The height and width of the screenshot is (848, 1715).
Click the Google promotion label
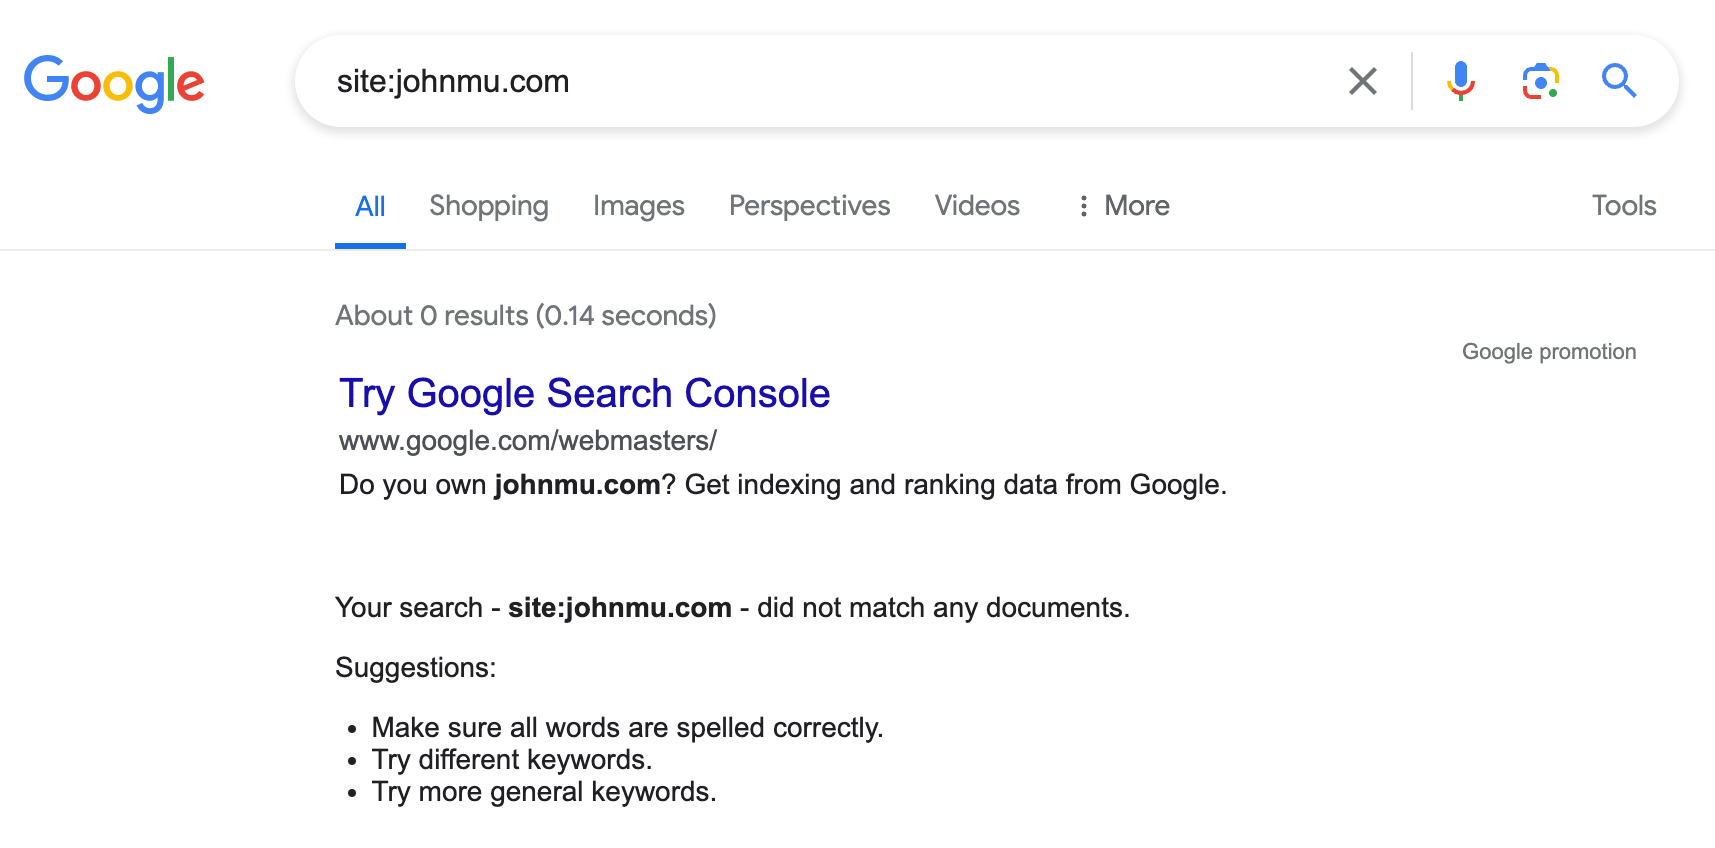pos(1549,352)
